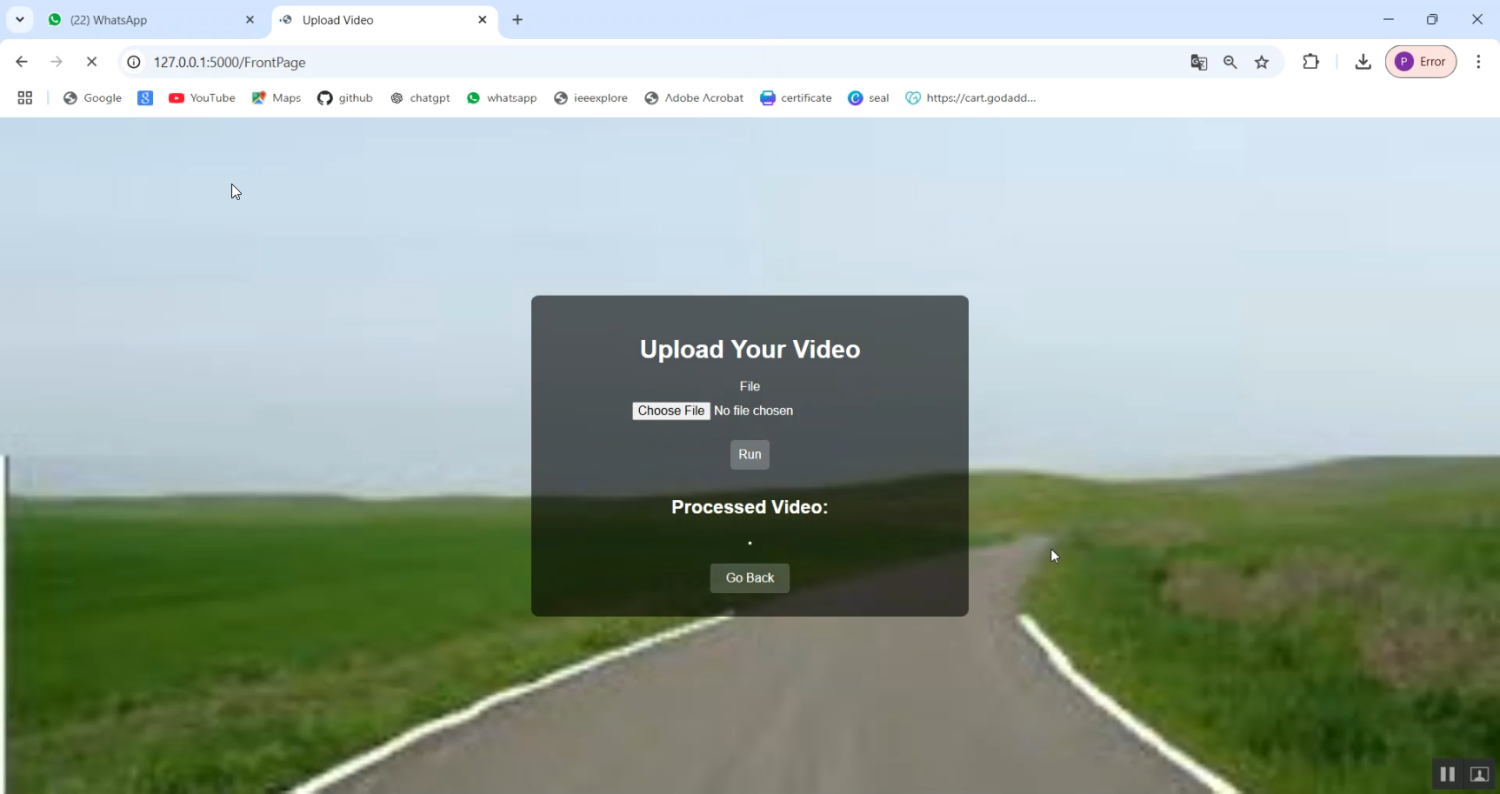Screen dimensions: 1500x794
Task: Click the Go Back button
Action: (x=749, y=578)
